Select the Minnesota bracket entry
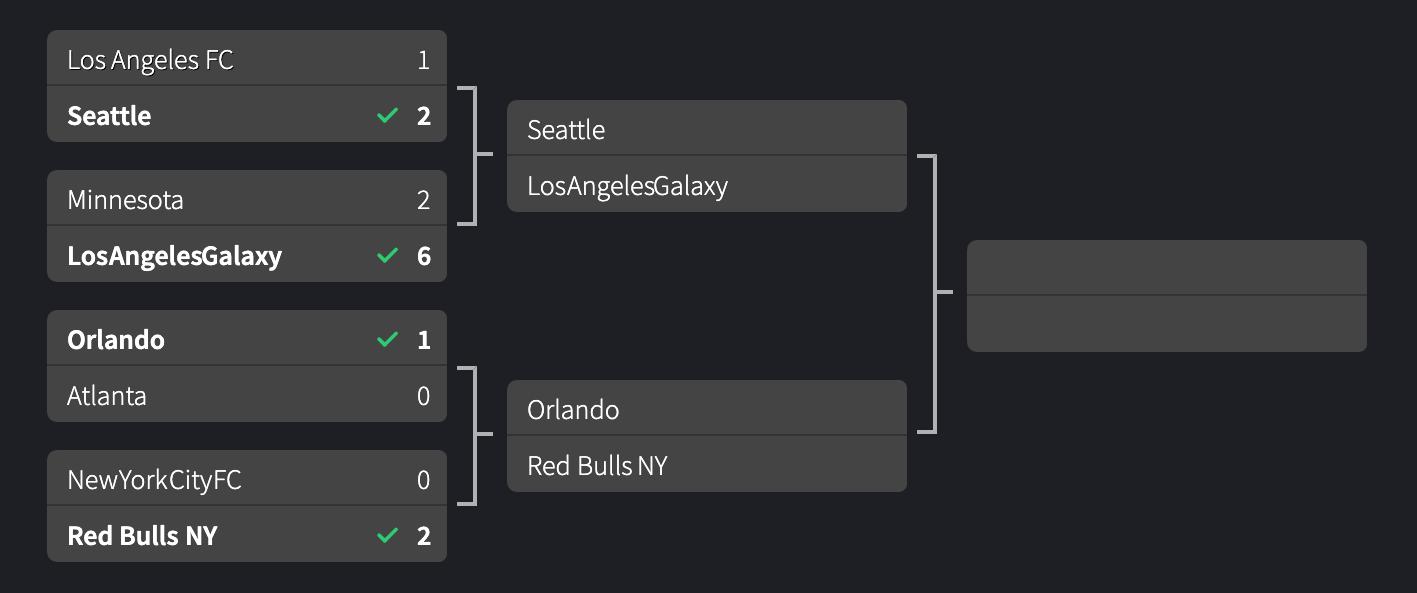1417x593 pixels. coord(125,199)
